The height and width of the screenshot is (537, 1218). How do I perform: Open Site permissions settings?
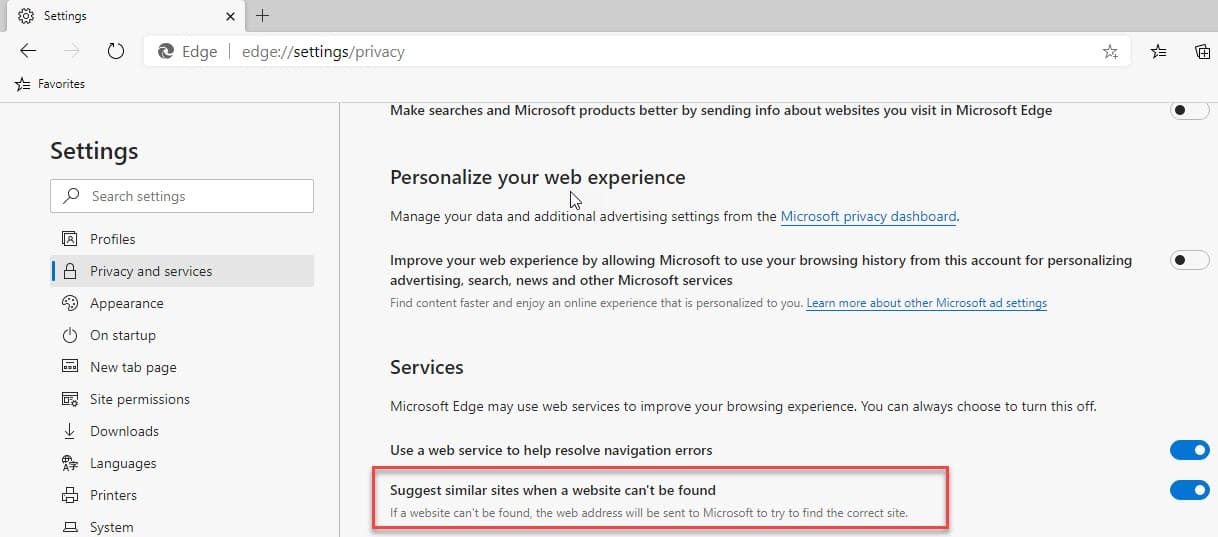click(x=139, y=399)
